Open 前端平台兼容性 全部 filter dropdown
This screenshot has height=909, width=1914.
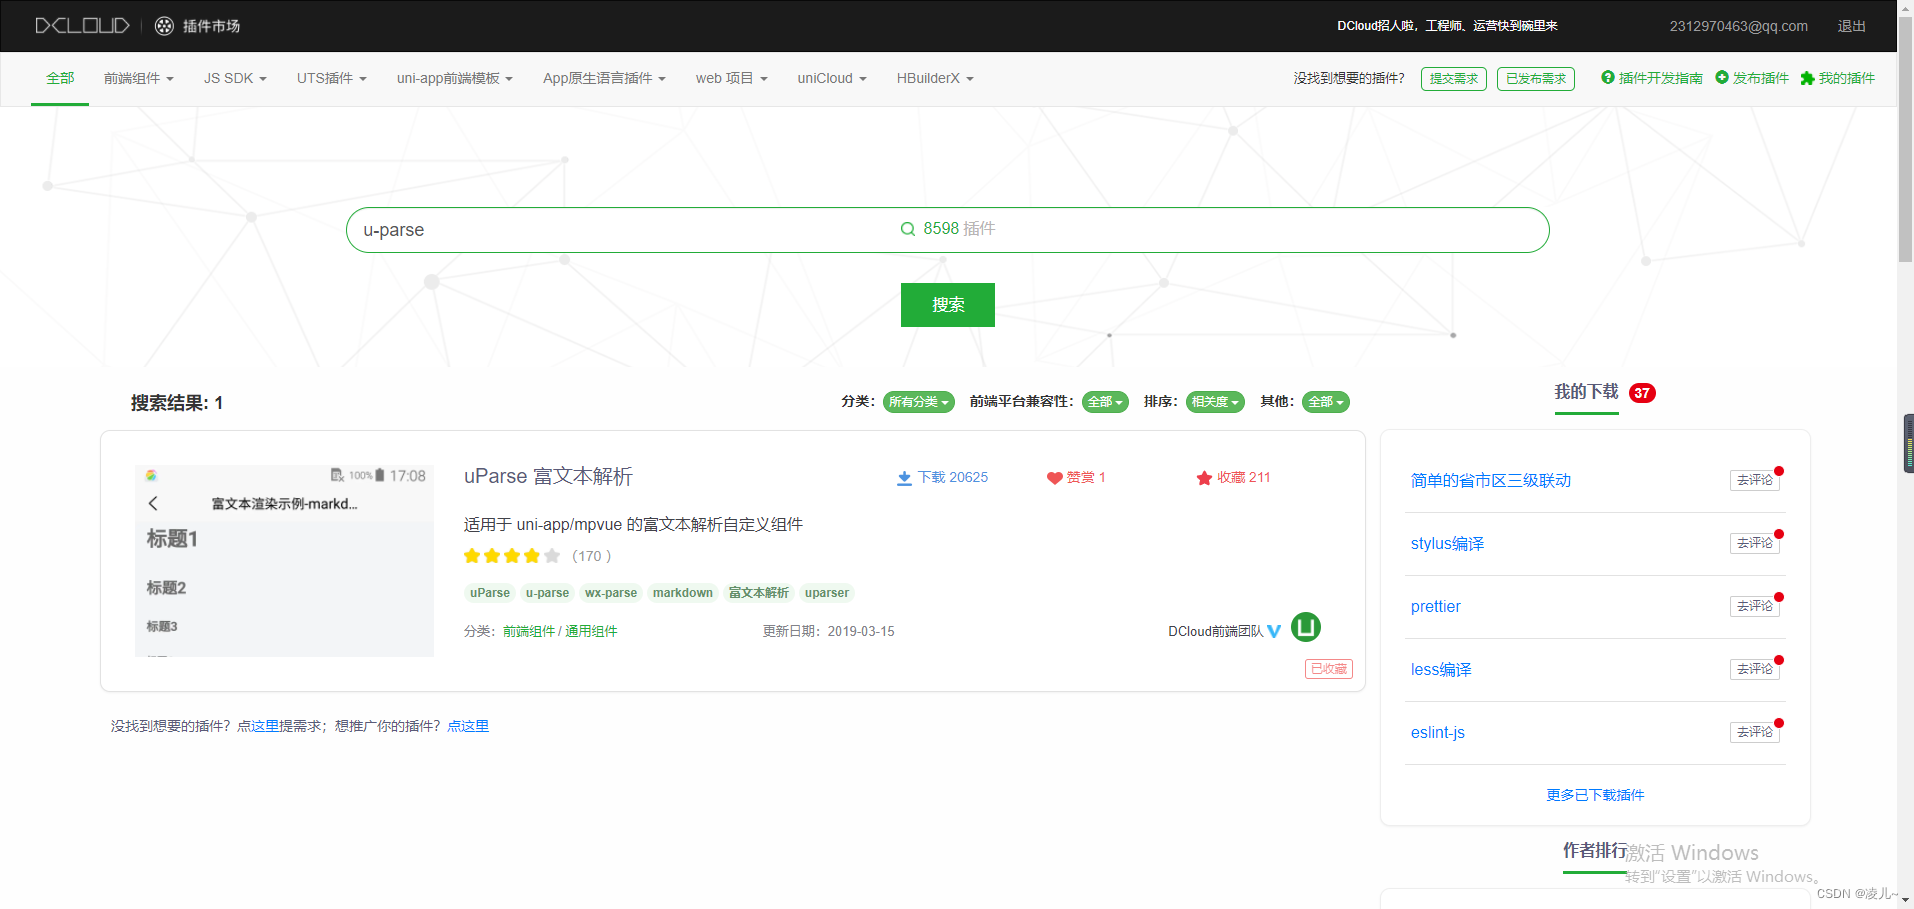click(1105, 402)
